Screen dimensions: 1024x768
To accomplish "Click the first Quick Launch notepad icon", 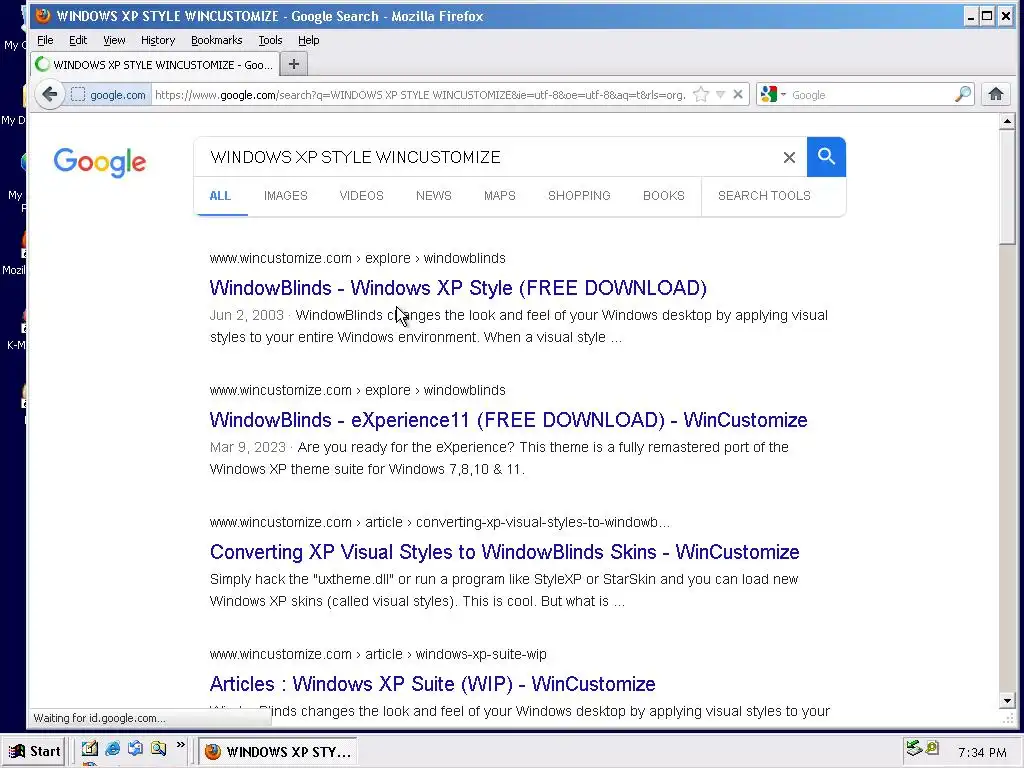I will point(89,748).
